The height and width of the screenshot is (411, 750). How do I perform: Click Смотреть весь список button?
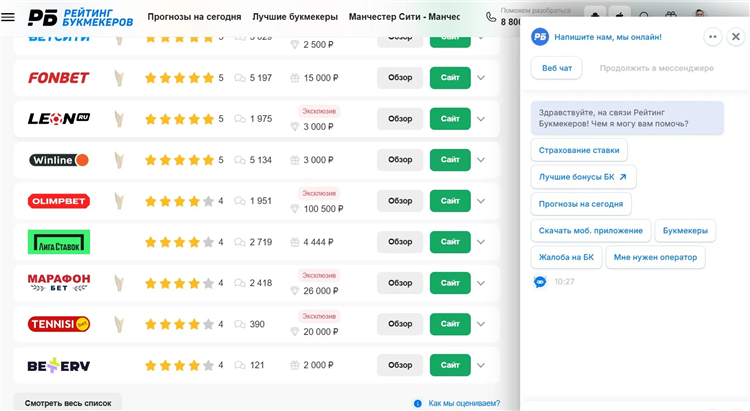tap(68, 403)
